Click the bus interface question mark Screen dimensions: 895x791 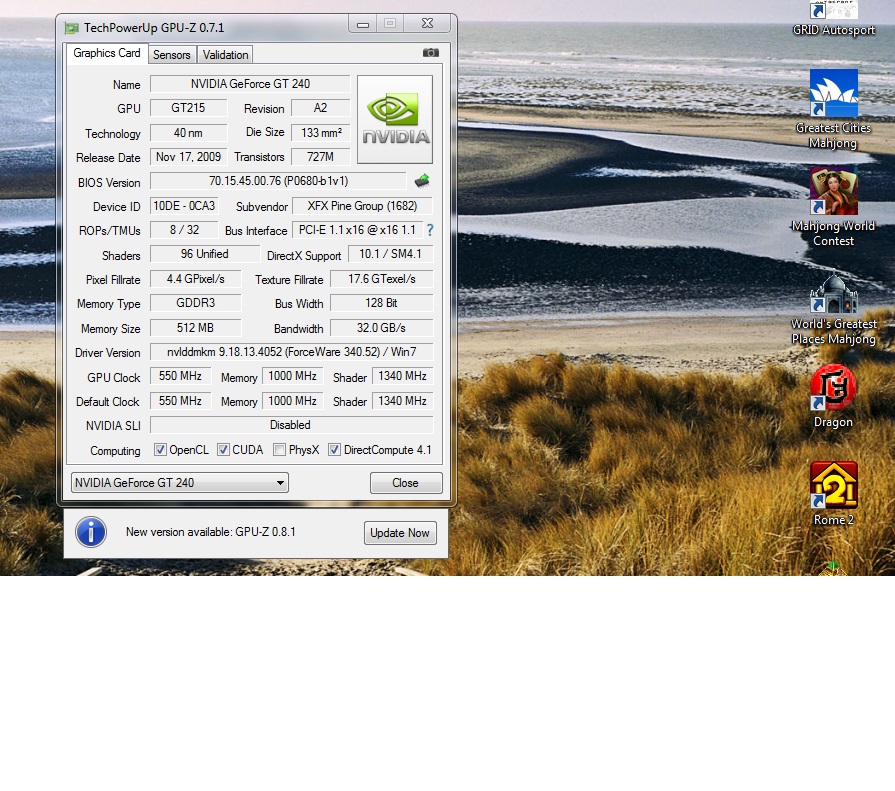coord(430,230)
